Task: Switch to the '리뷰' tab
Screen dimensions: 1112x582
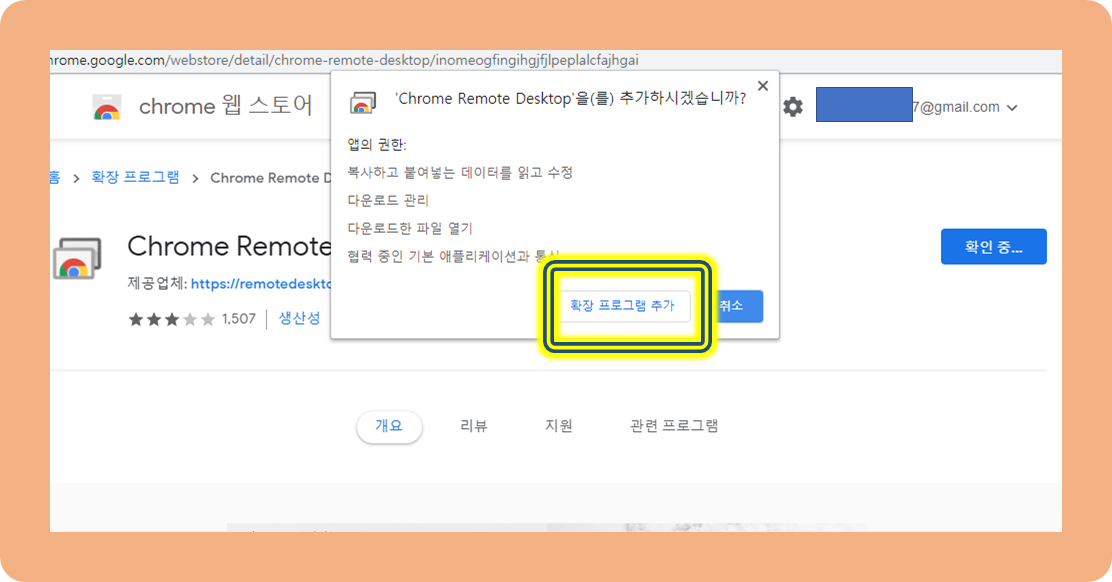Action: (474, 426)
